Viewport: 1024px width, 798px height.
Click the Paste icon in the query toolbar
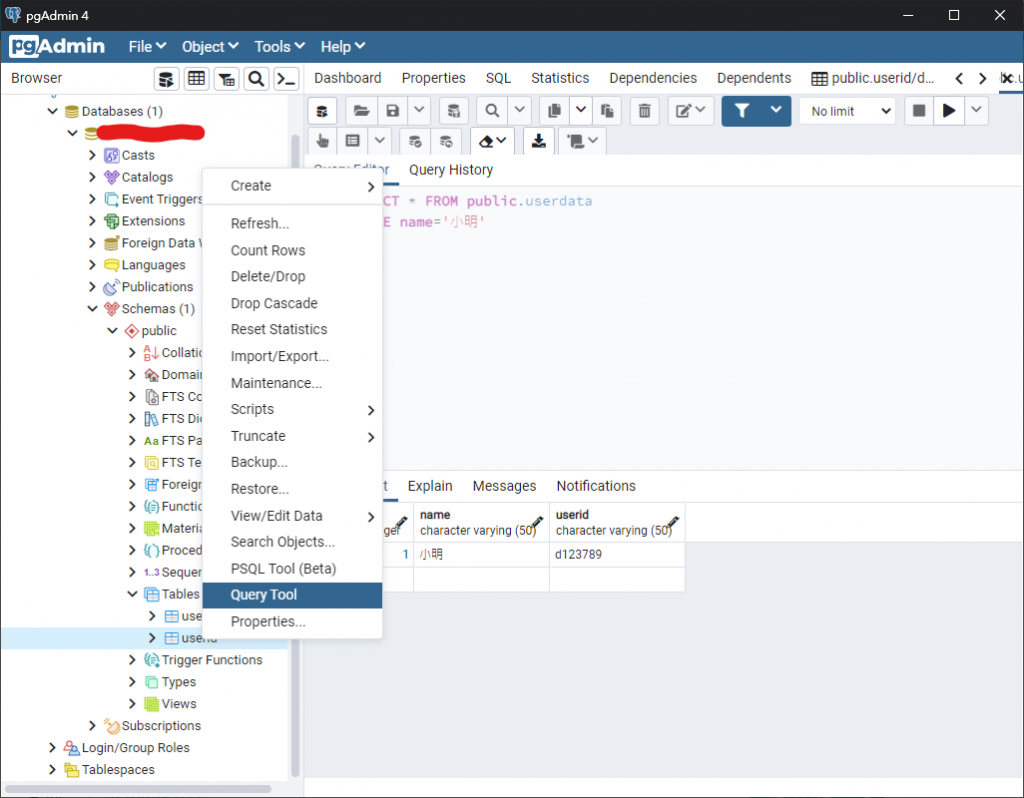coord(607,111)
